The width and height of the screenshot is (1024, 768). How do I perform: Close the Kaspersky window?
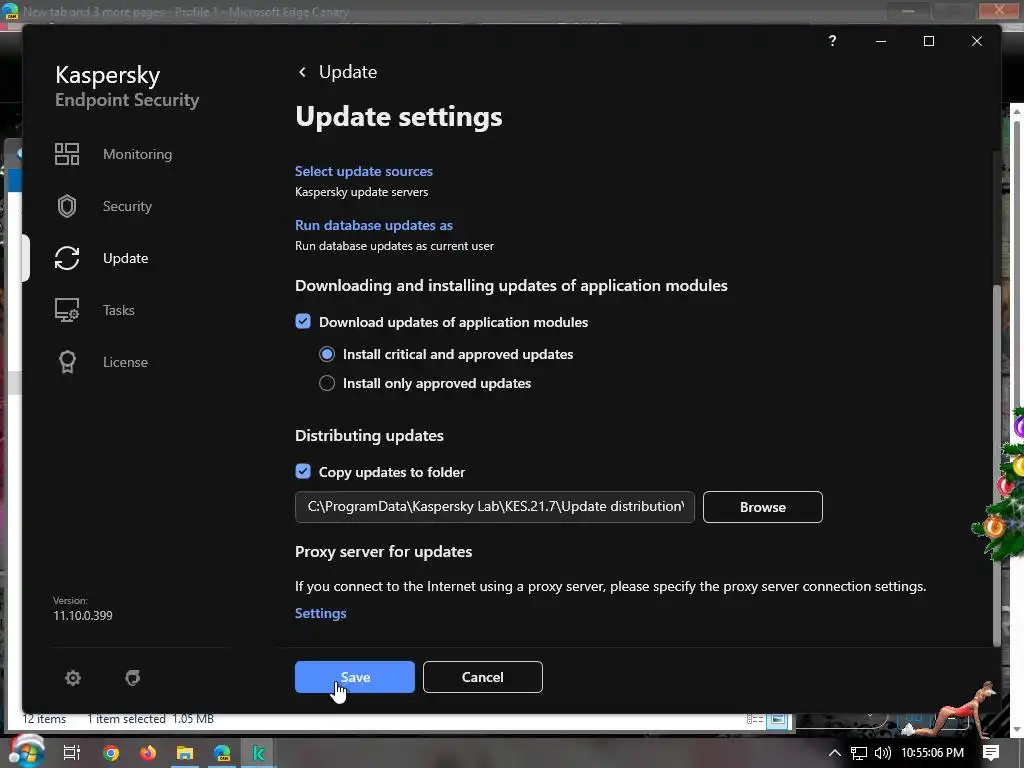point(977,41)
